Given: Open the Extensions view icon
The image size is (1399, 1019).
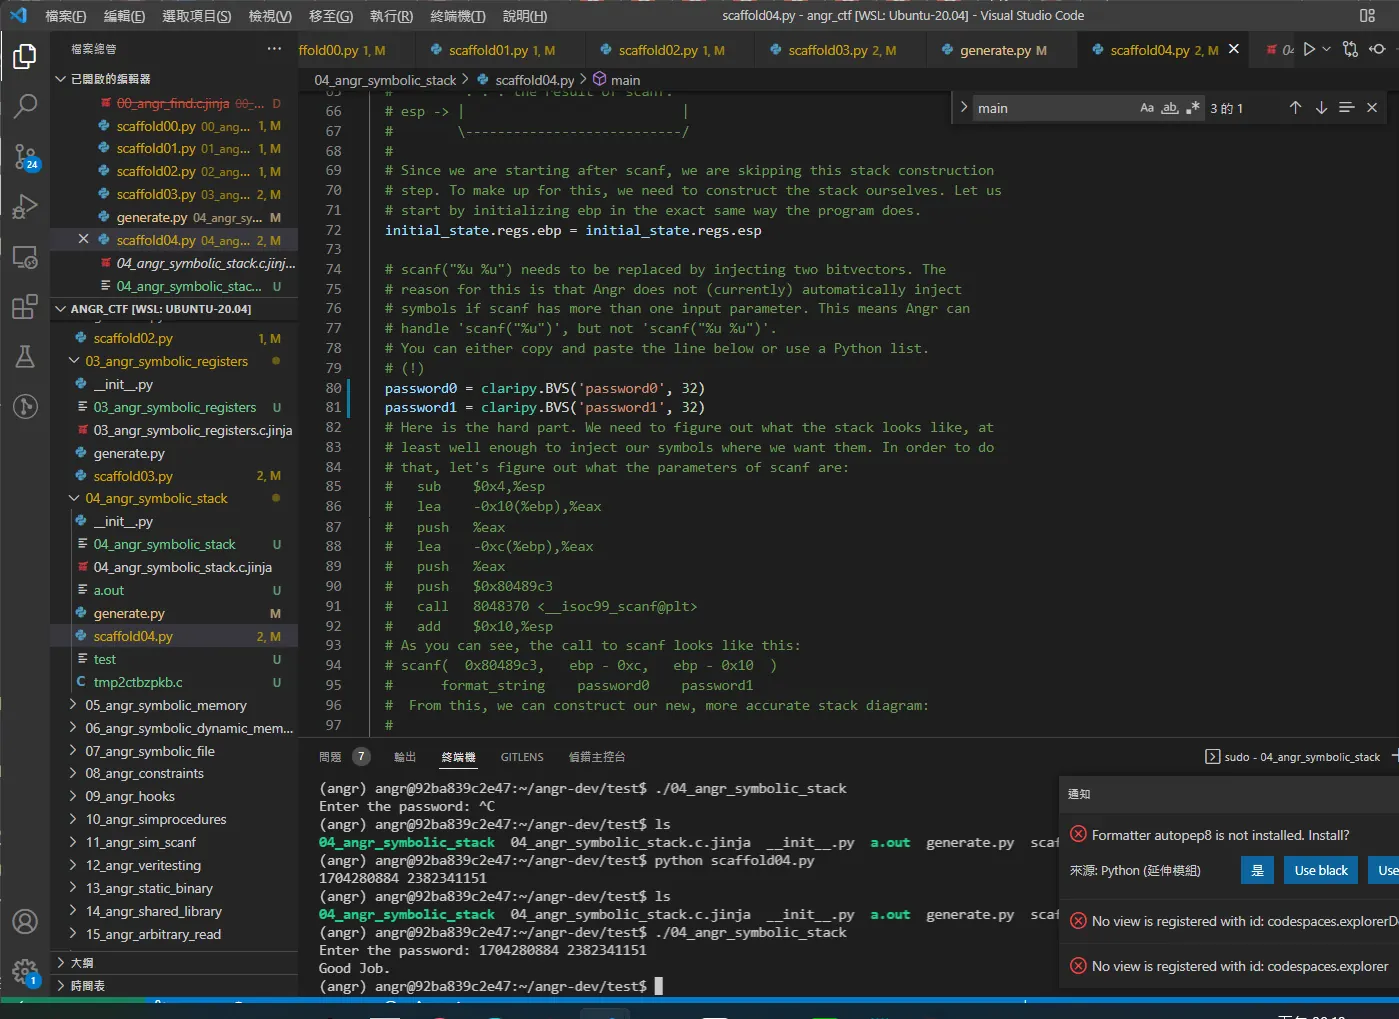Looking at the screenshot, I should [25, 307].
